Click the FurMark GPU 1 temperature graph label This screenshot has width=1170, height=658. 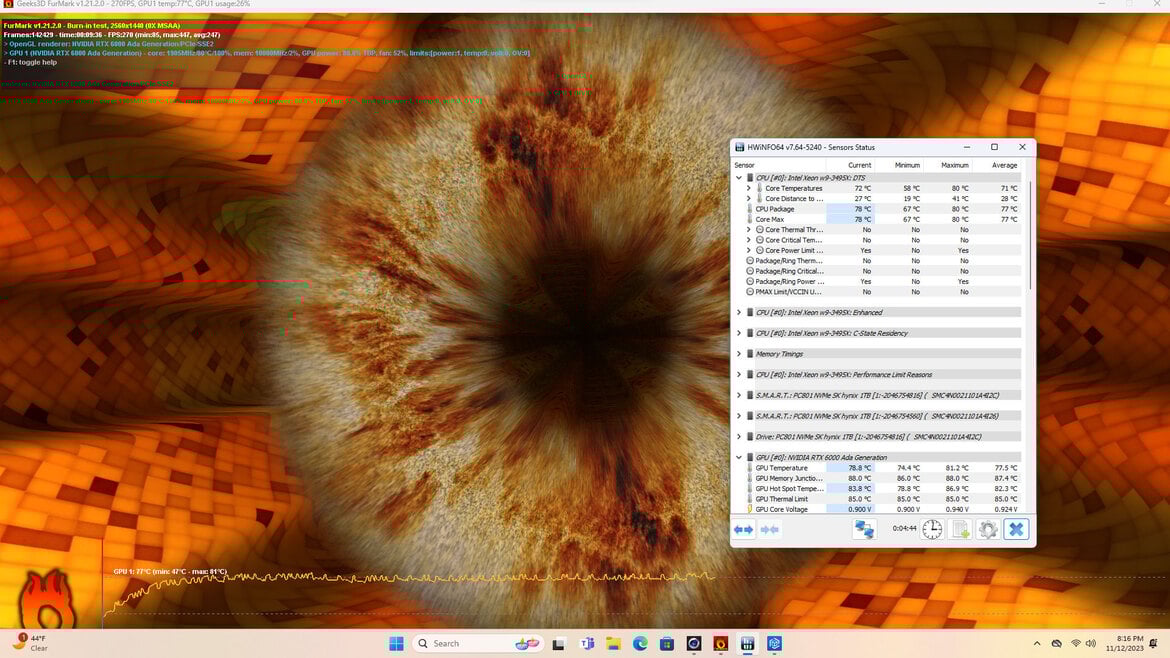(x=170, y=572)
